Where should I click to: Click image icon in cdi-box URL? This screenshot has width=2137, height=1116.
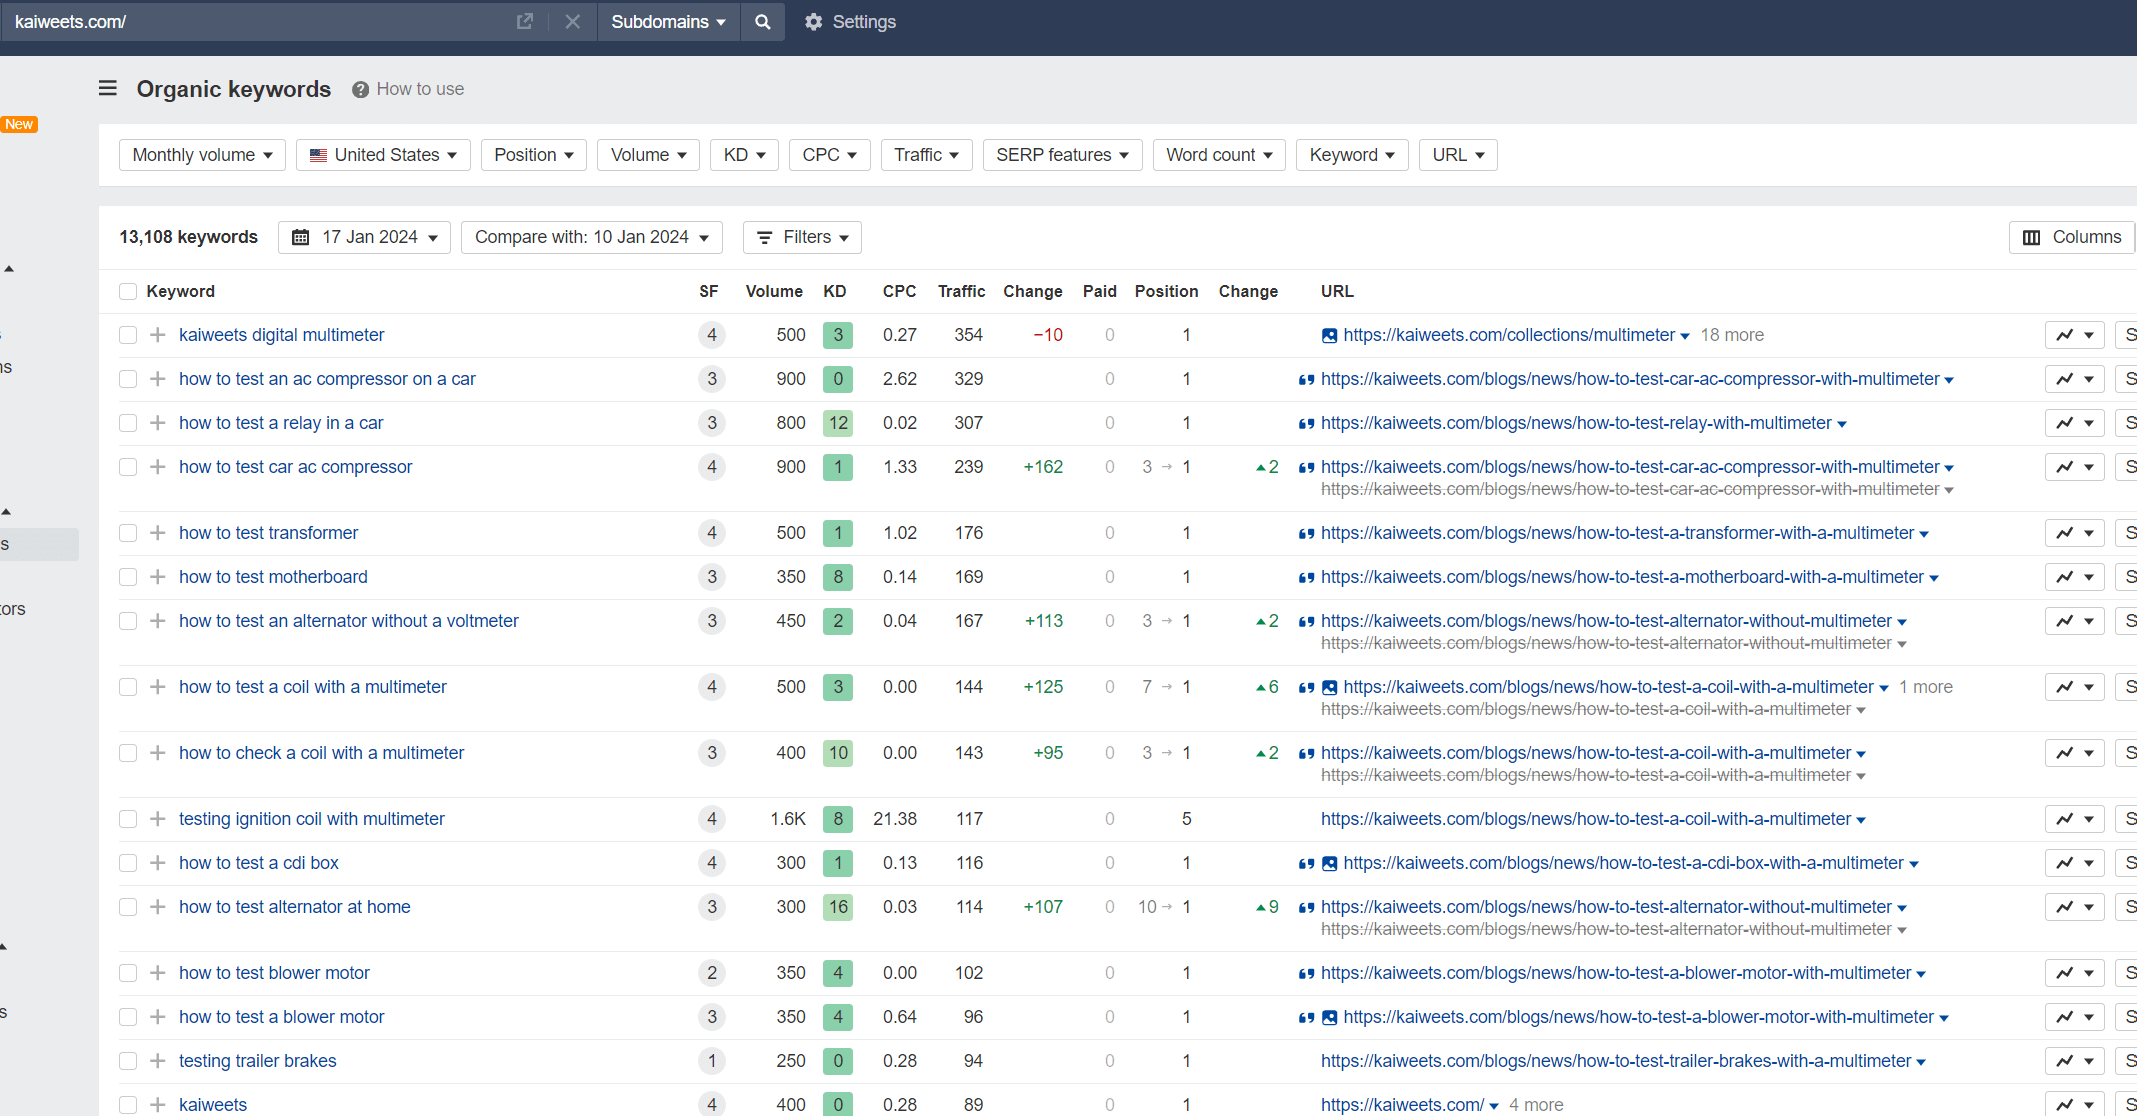[x=1329, y=864]
